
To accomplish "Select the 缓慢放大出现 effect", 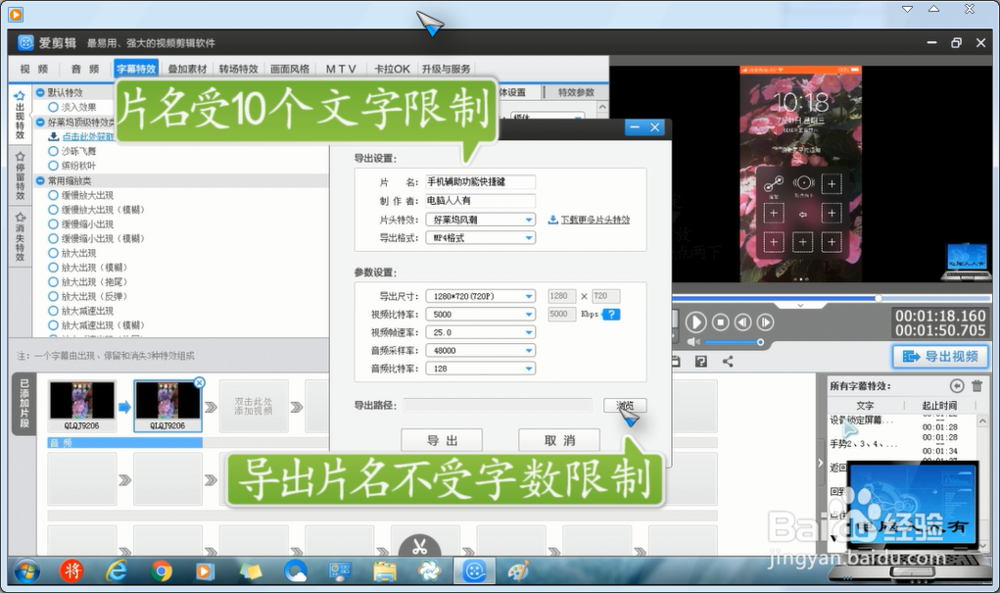I will [54, 195].
